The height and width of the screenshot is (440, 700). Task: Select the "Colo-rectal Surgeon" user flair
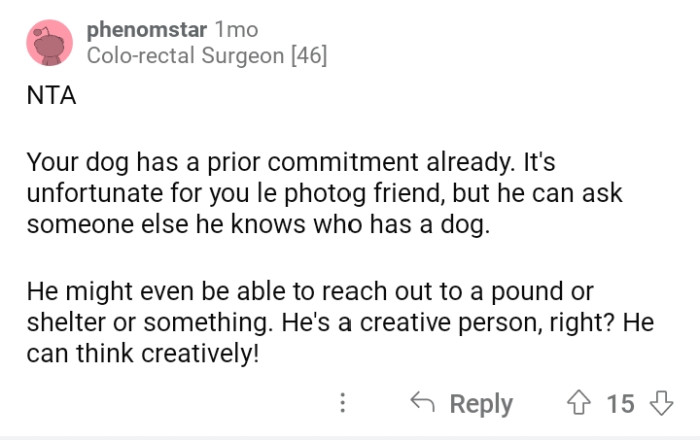point(185,56)
